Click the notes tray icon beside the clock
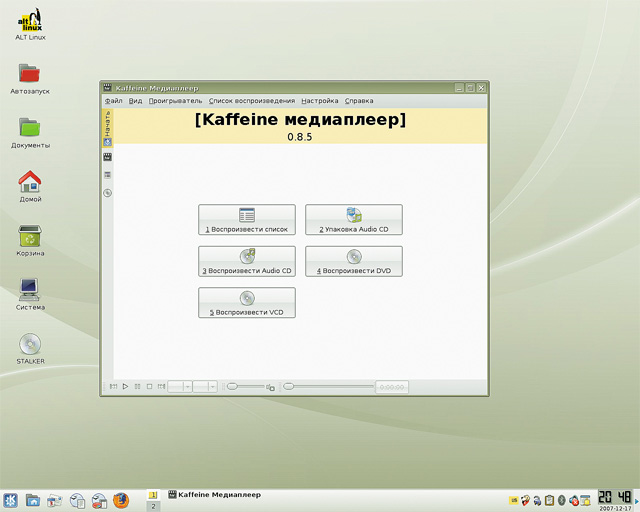 pos(585,500)
